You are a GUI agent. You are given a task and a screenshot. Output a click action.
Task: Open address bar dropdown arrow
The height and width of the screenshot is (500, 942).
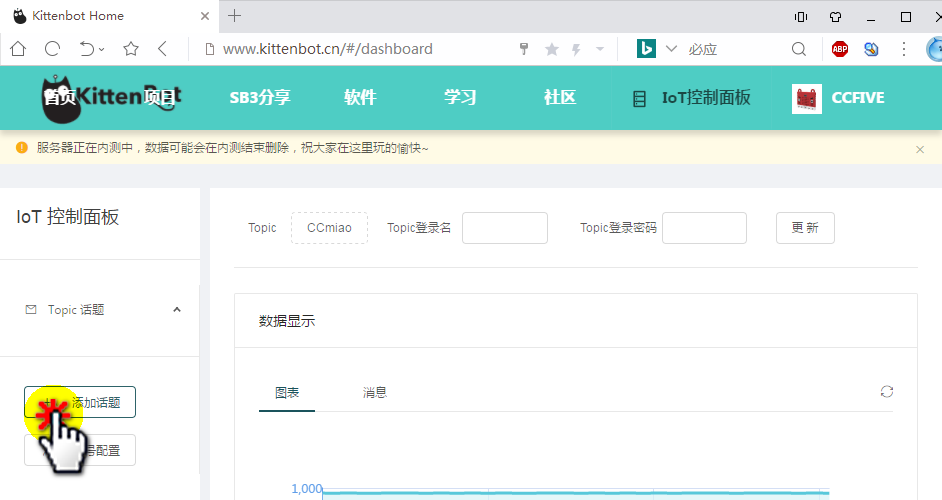click(600, 49)
